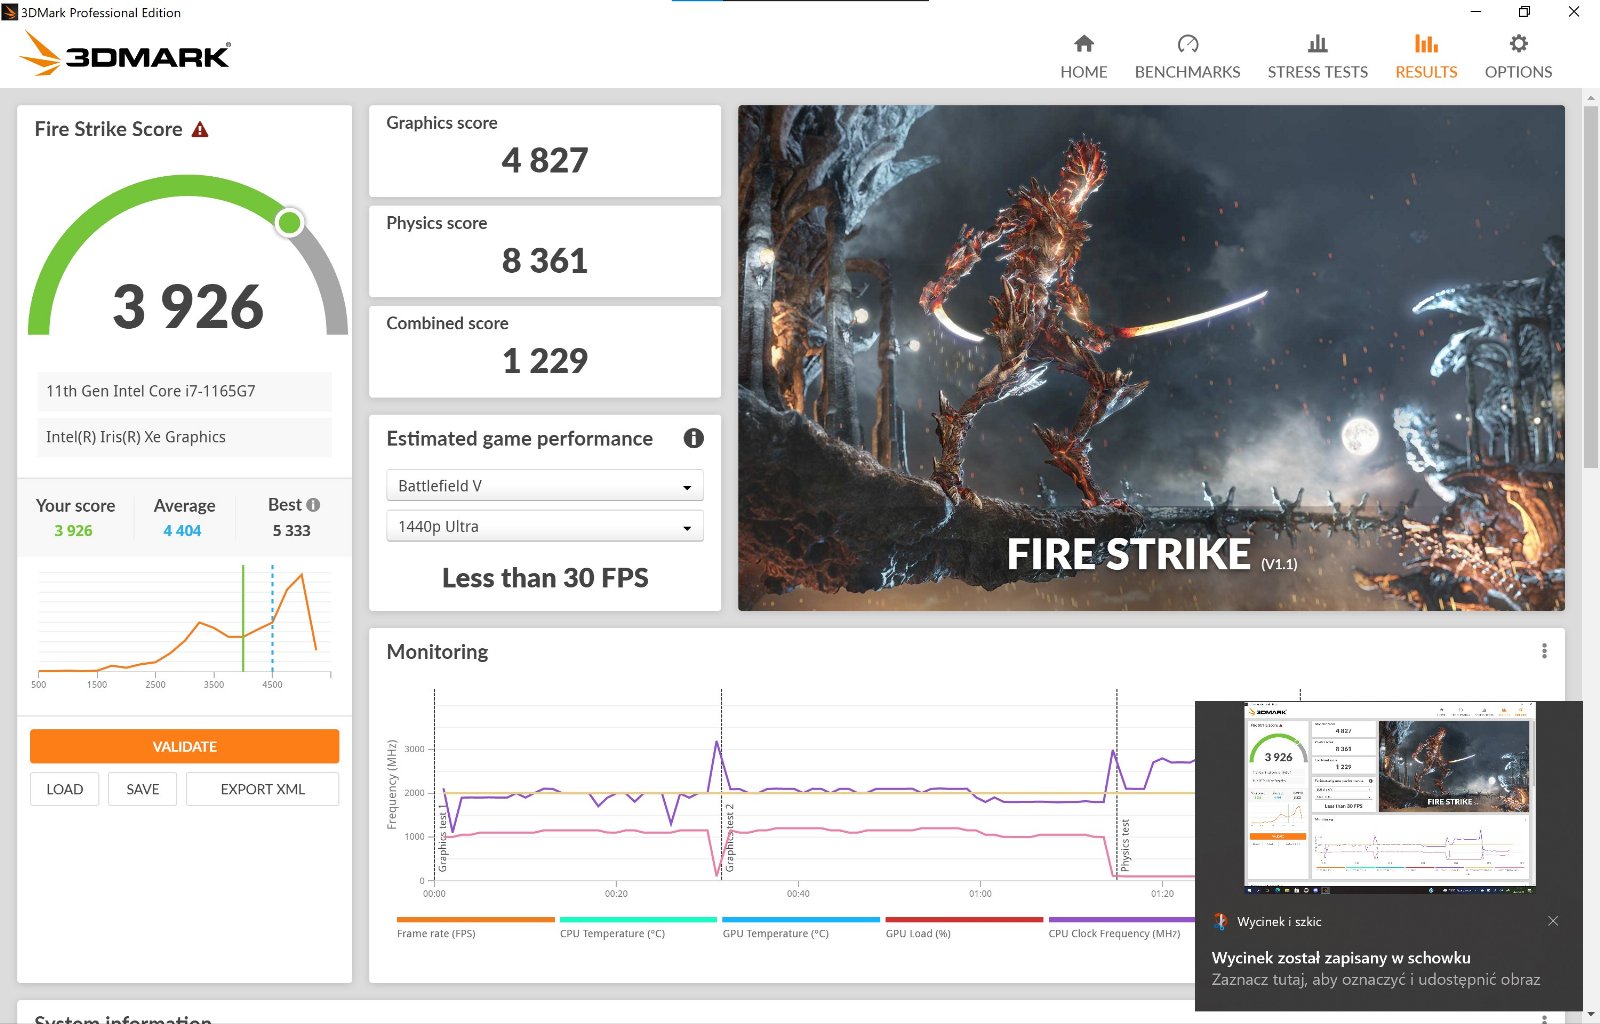Click the Stress Tests bar chart icon
The width and height of the screenshot is (1600, 1024).
(x=1318, y=44)
